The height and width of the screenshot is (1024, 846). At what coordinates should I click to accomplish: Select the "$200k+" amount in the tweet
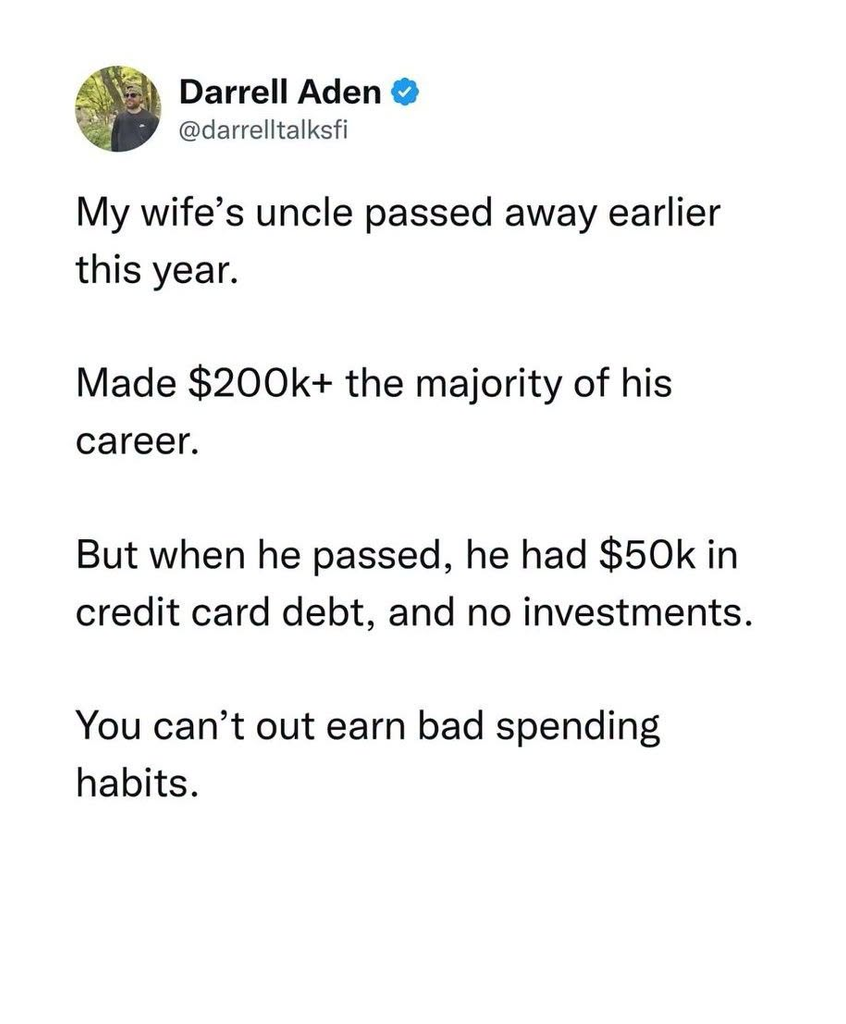(x=261, y=383)
